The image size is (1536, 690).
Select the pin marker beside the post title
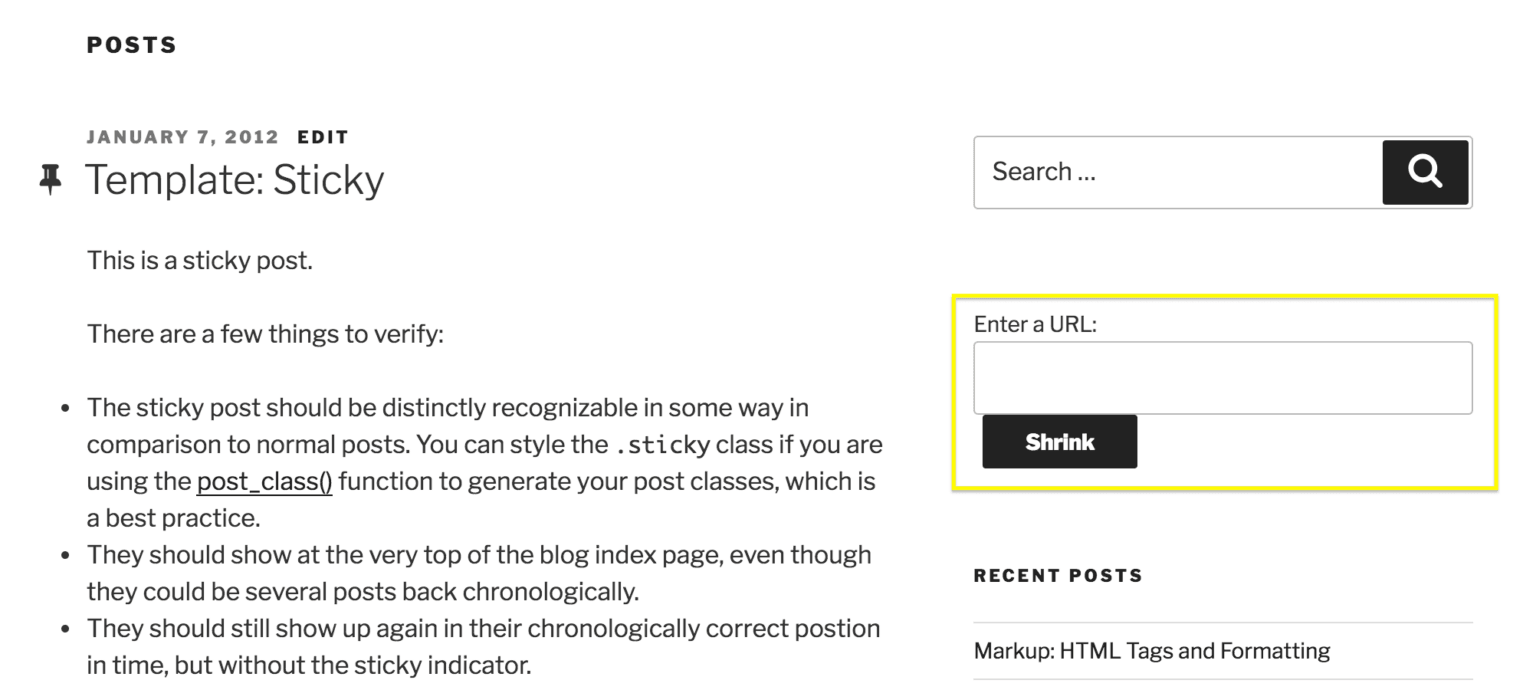pyautogui.click(x=51, y=178)
